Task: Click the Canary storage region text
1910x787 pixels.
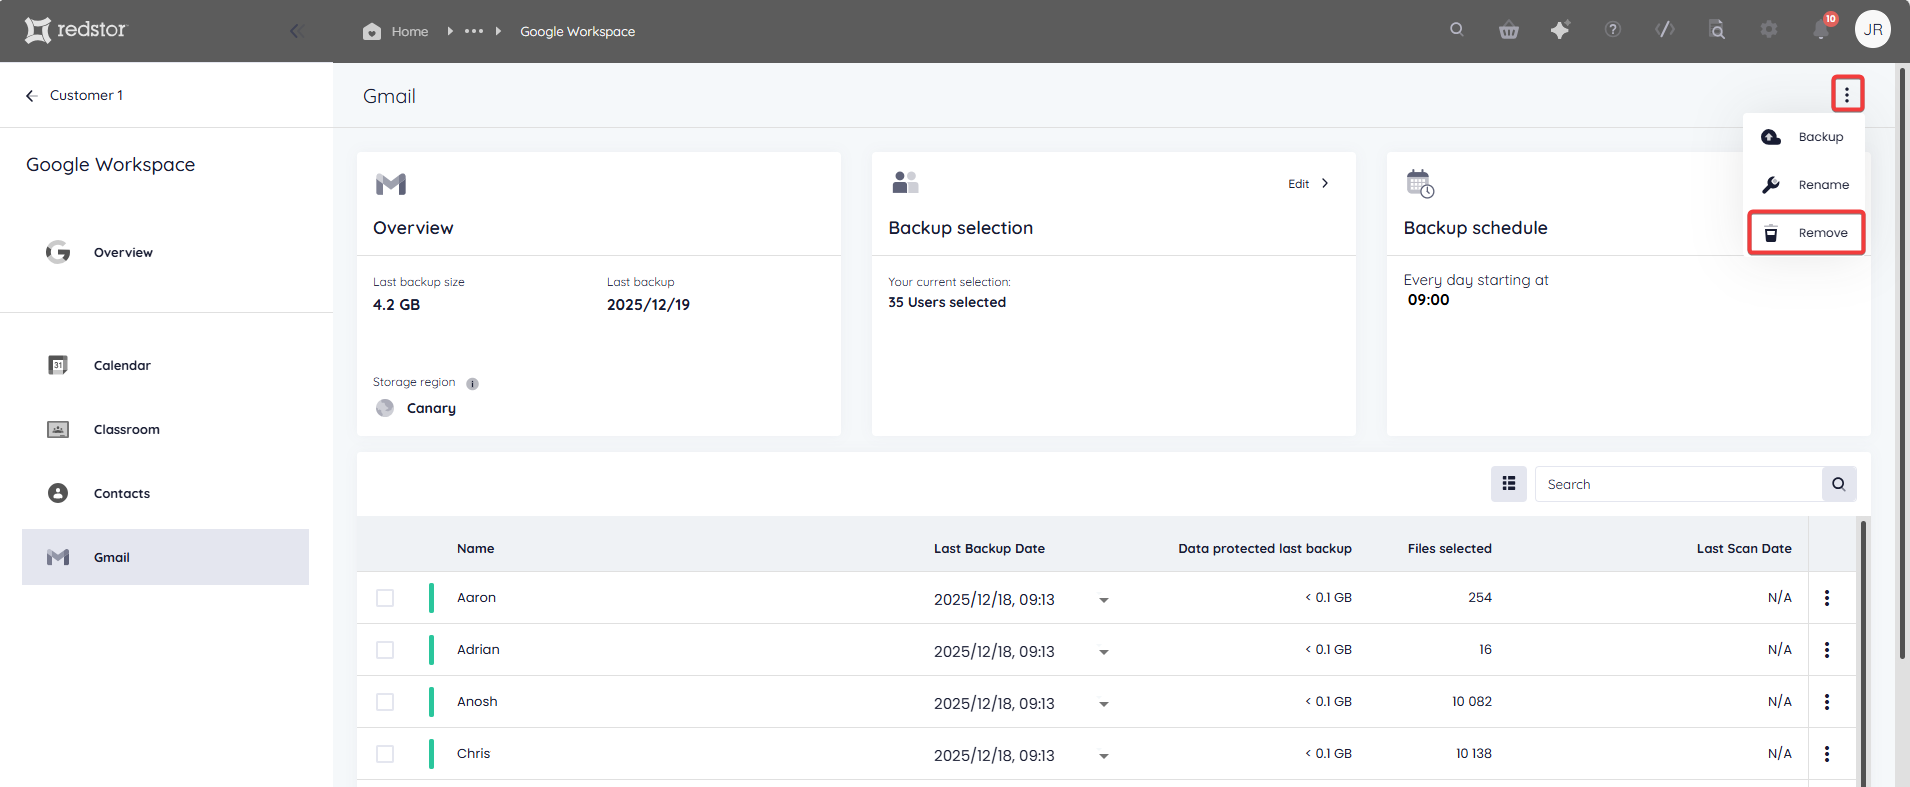Action: (x=431, y=408)
